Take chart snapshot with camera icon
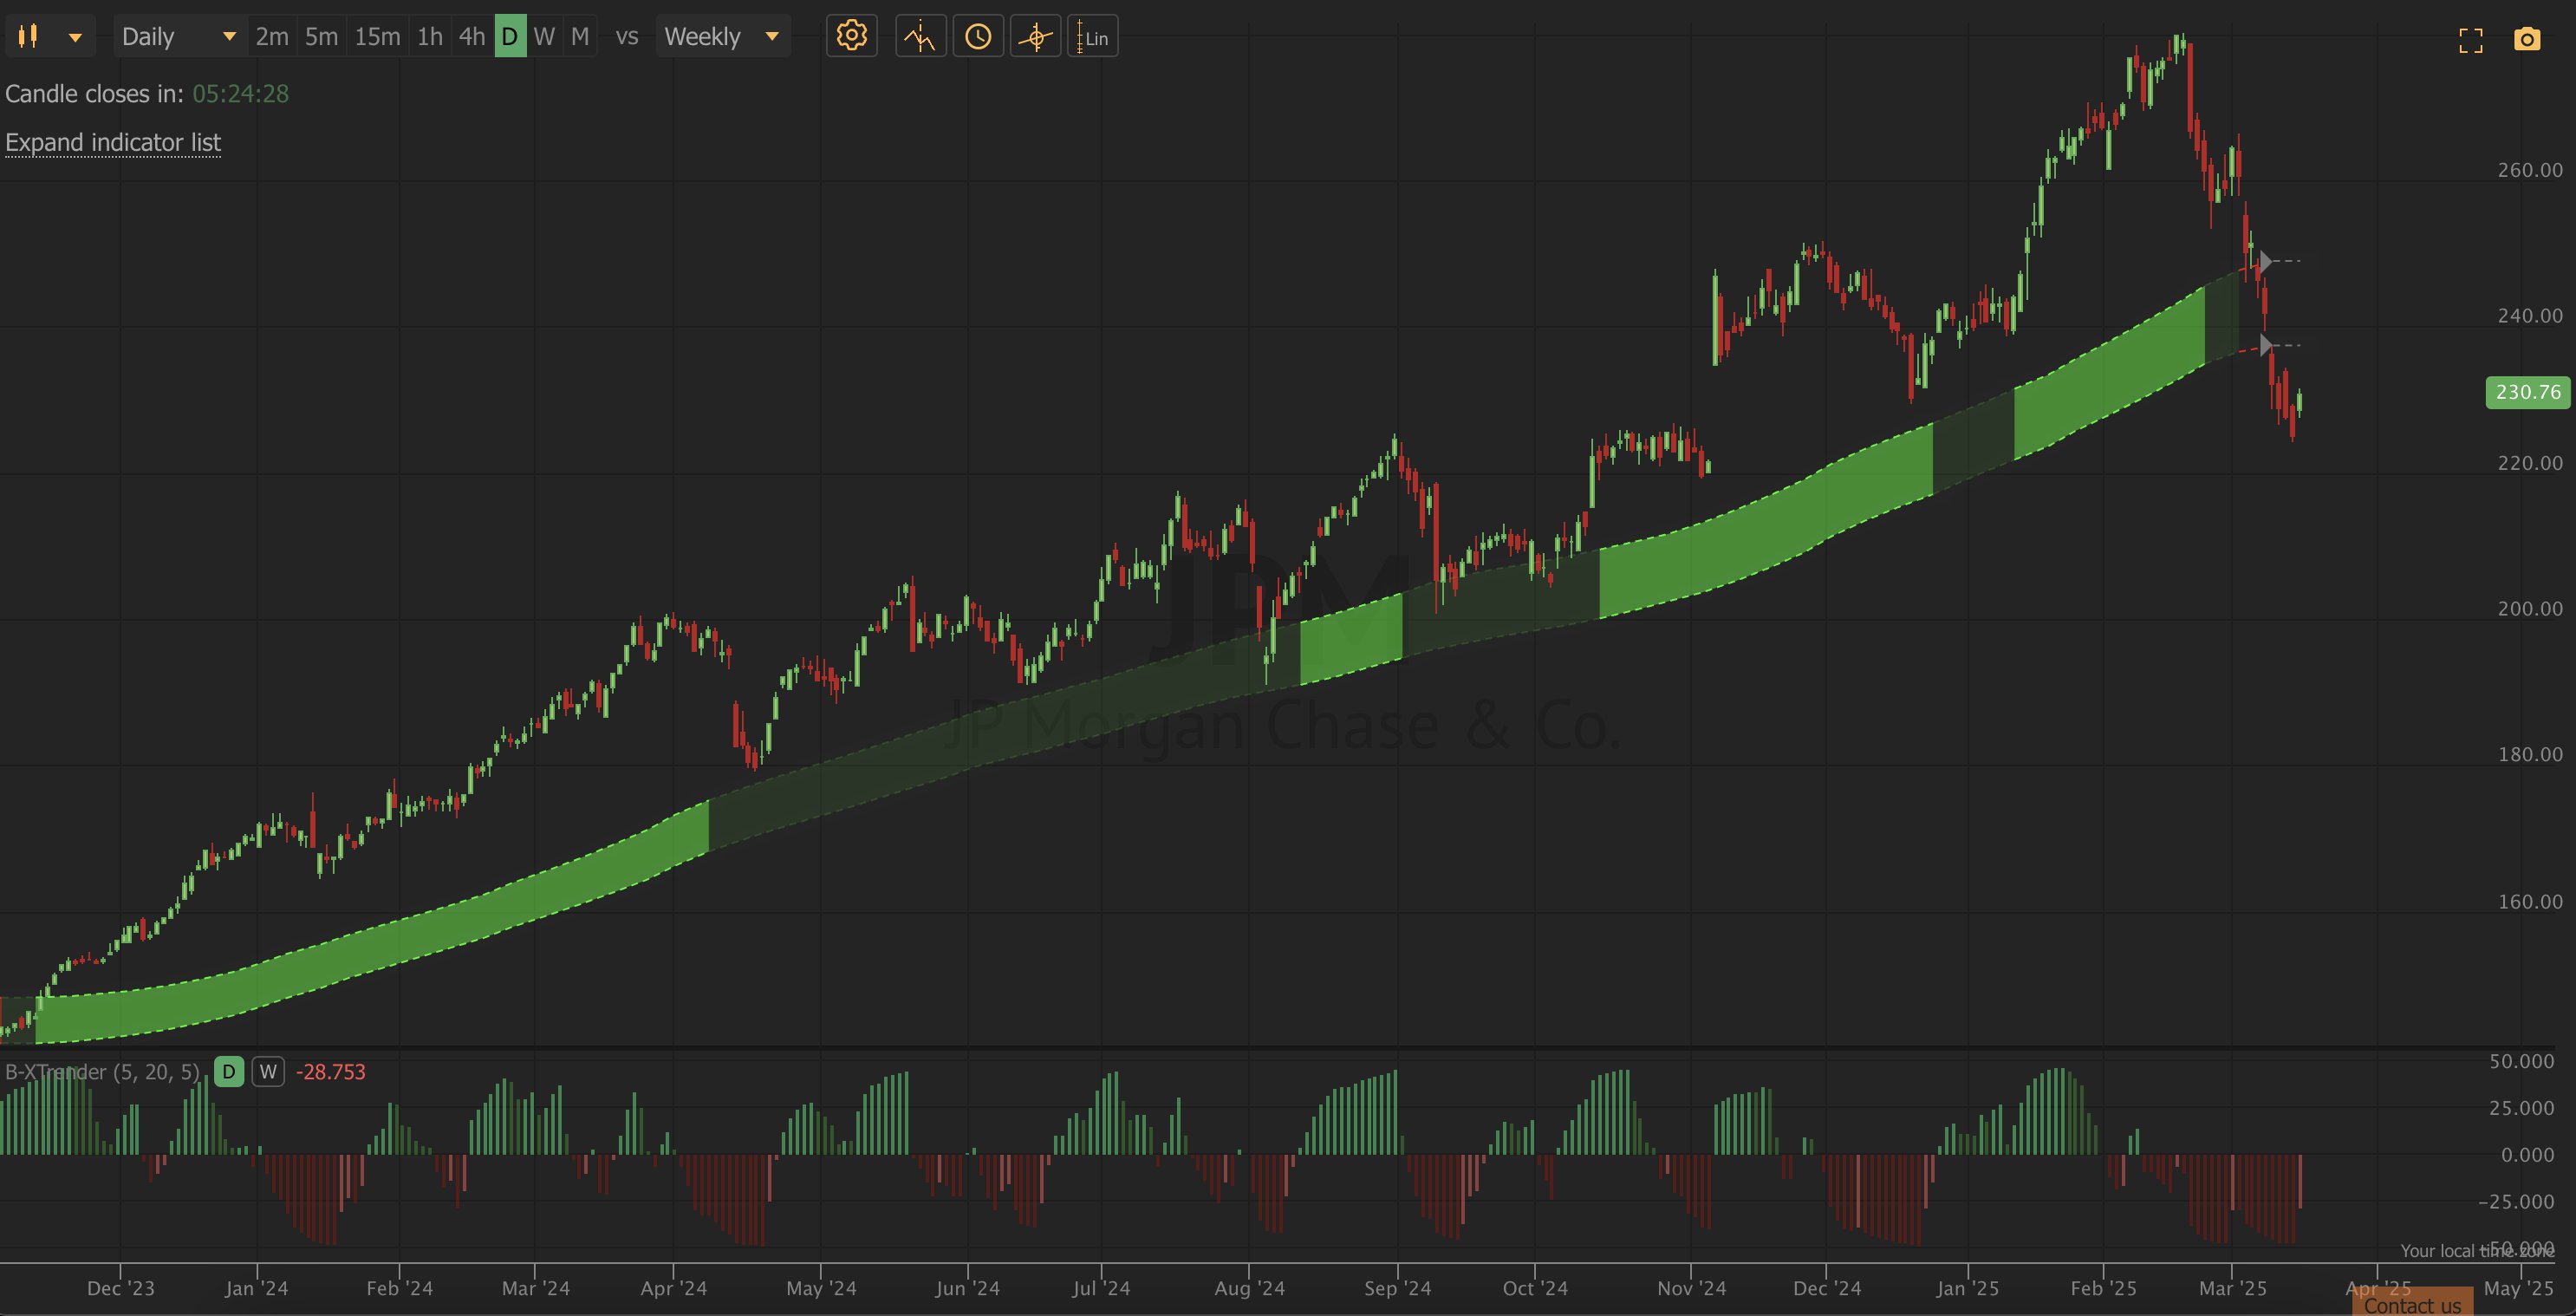This screenshot has width=2576, height=1316. point(2526,40)
